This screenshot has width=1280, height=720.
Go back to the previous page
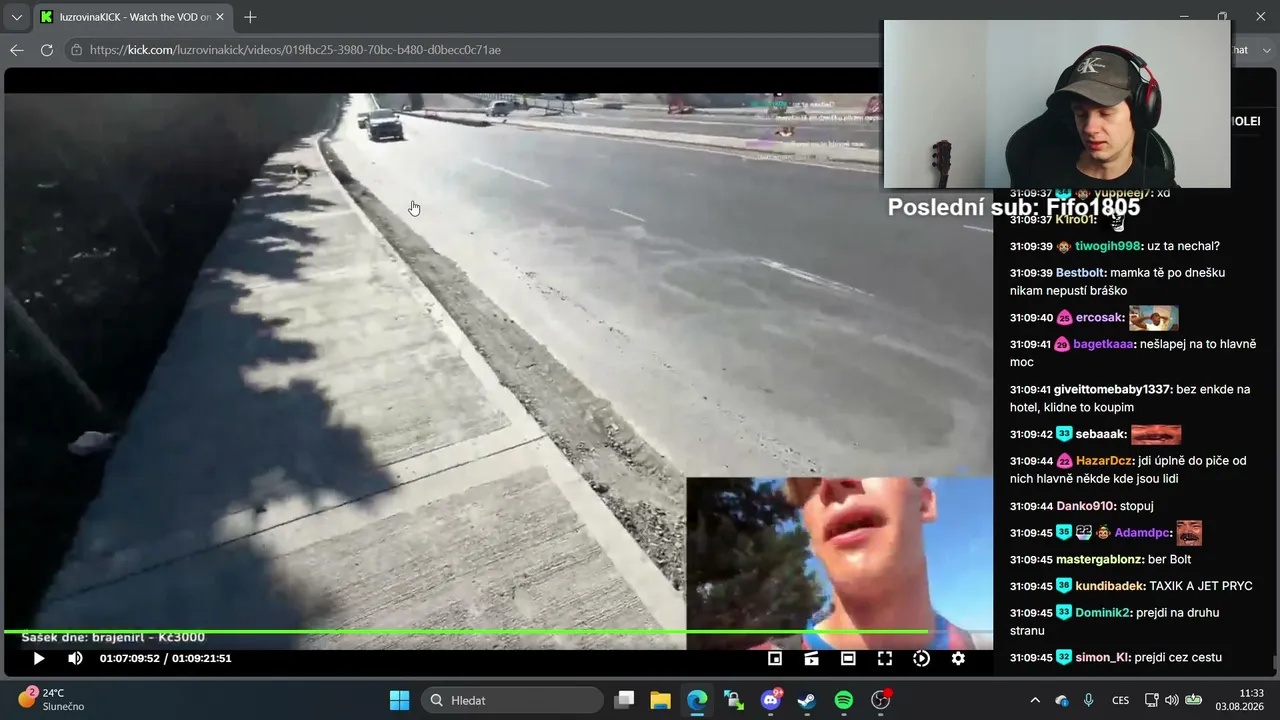[17, 50]
